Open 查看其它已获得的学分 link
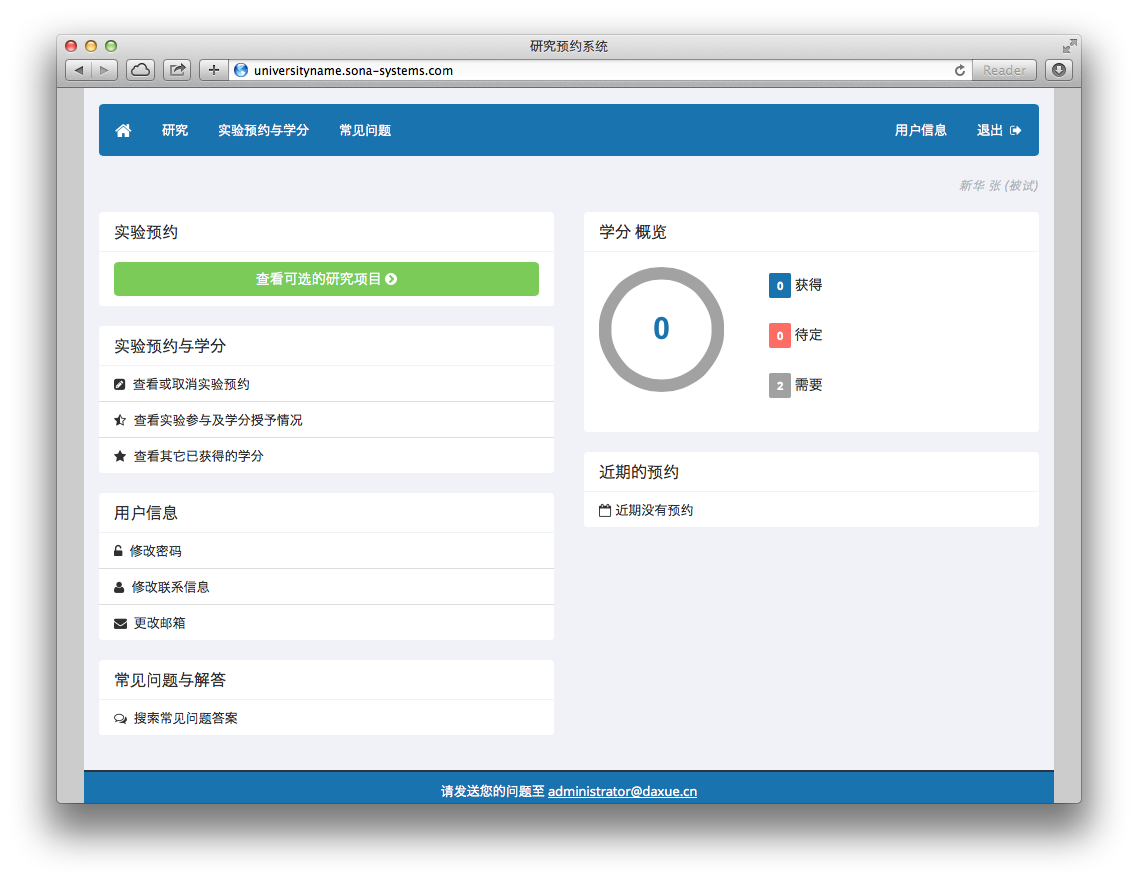The width and height of the screenshot is (1138, 882). [x=198, y=456]
